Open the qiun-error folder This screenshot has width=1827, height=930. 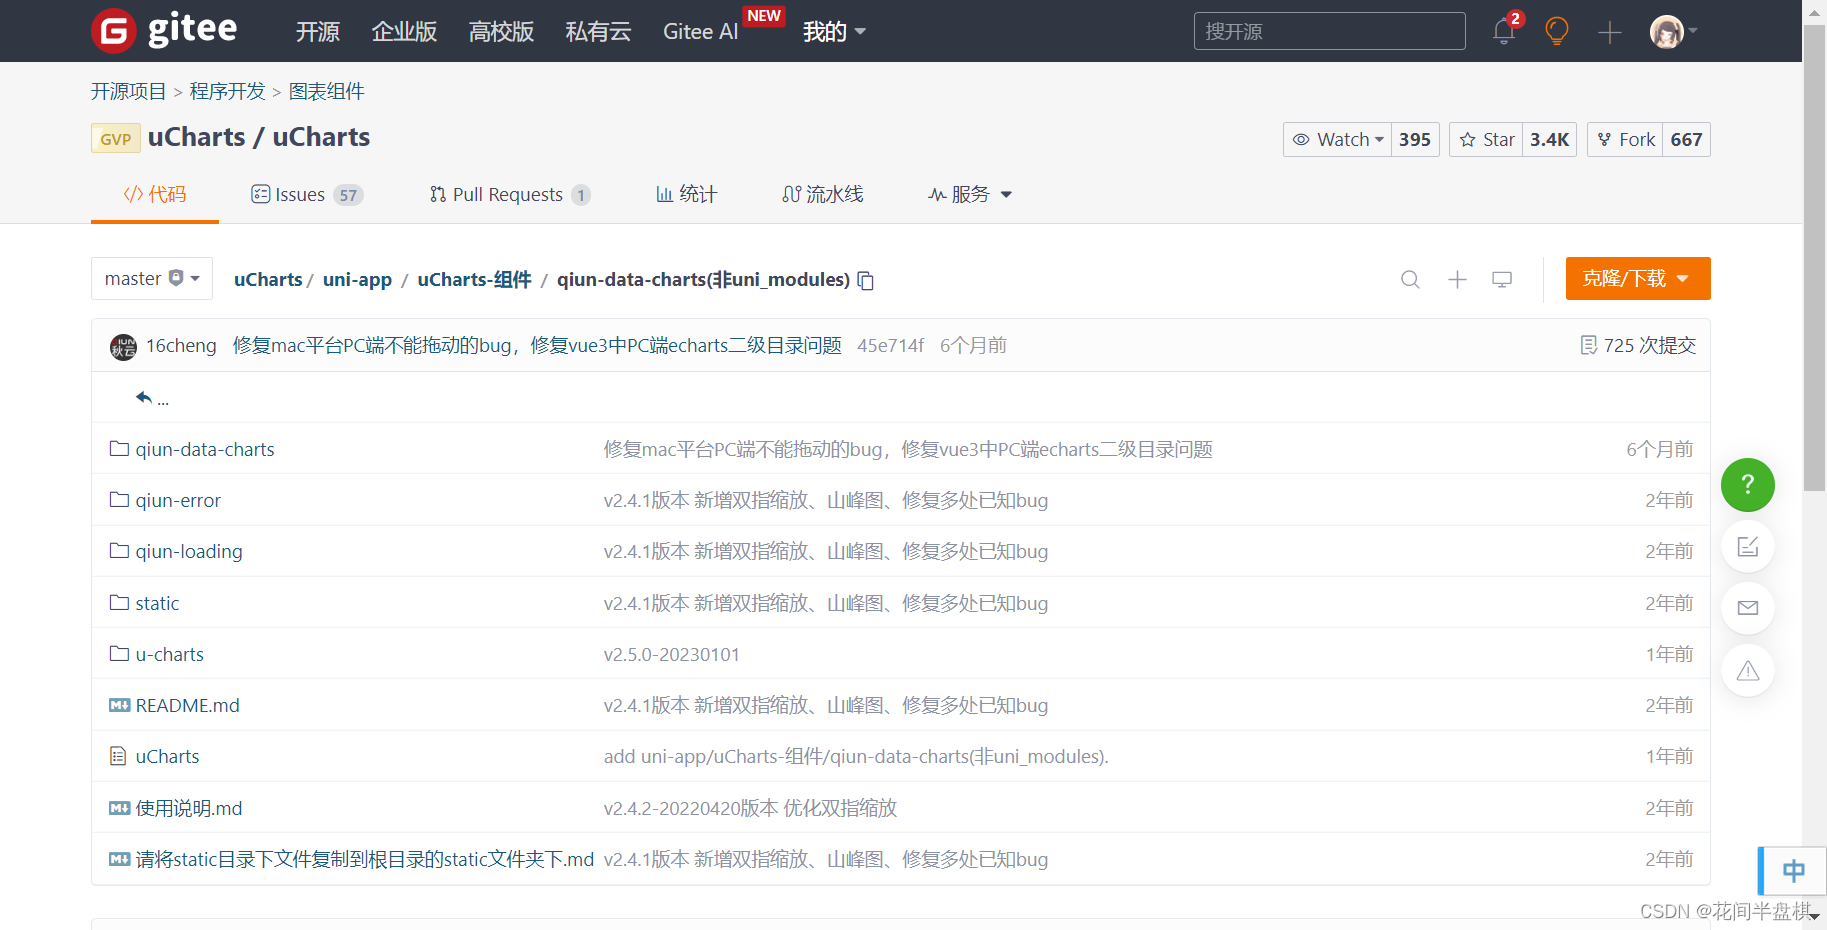tap(178, 500)
